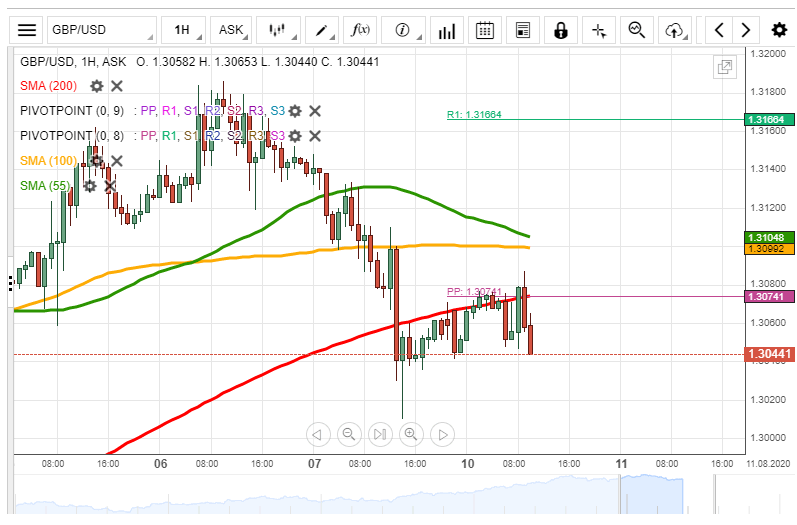797x525 pixels.
Task: Click the magnifier chart zoom tool
Action: (637, 30)
